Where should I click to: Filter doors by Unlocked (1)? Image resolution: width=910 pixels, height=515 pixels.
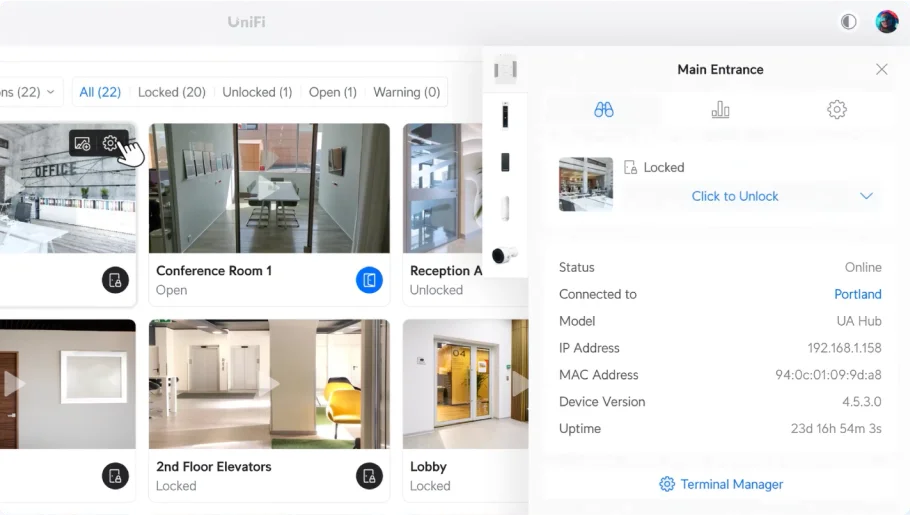pyautogui.click(x=257, y=92)
